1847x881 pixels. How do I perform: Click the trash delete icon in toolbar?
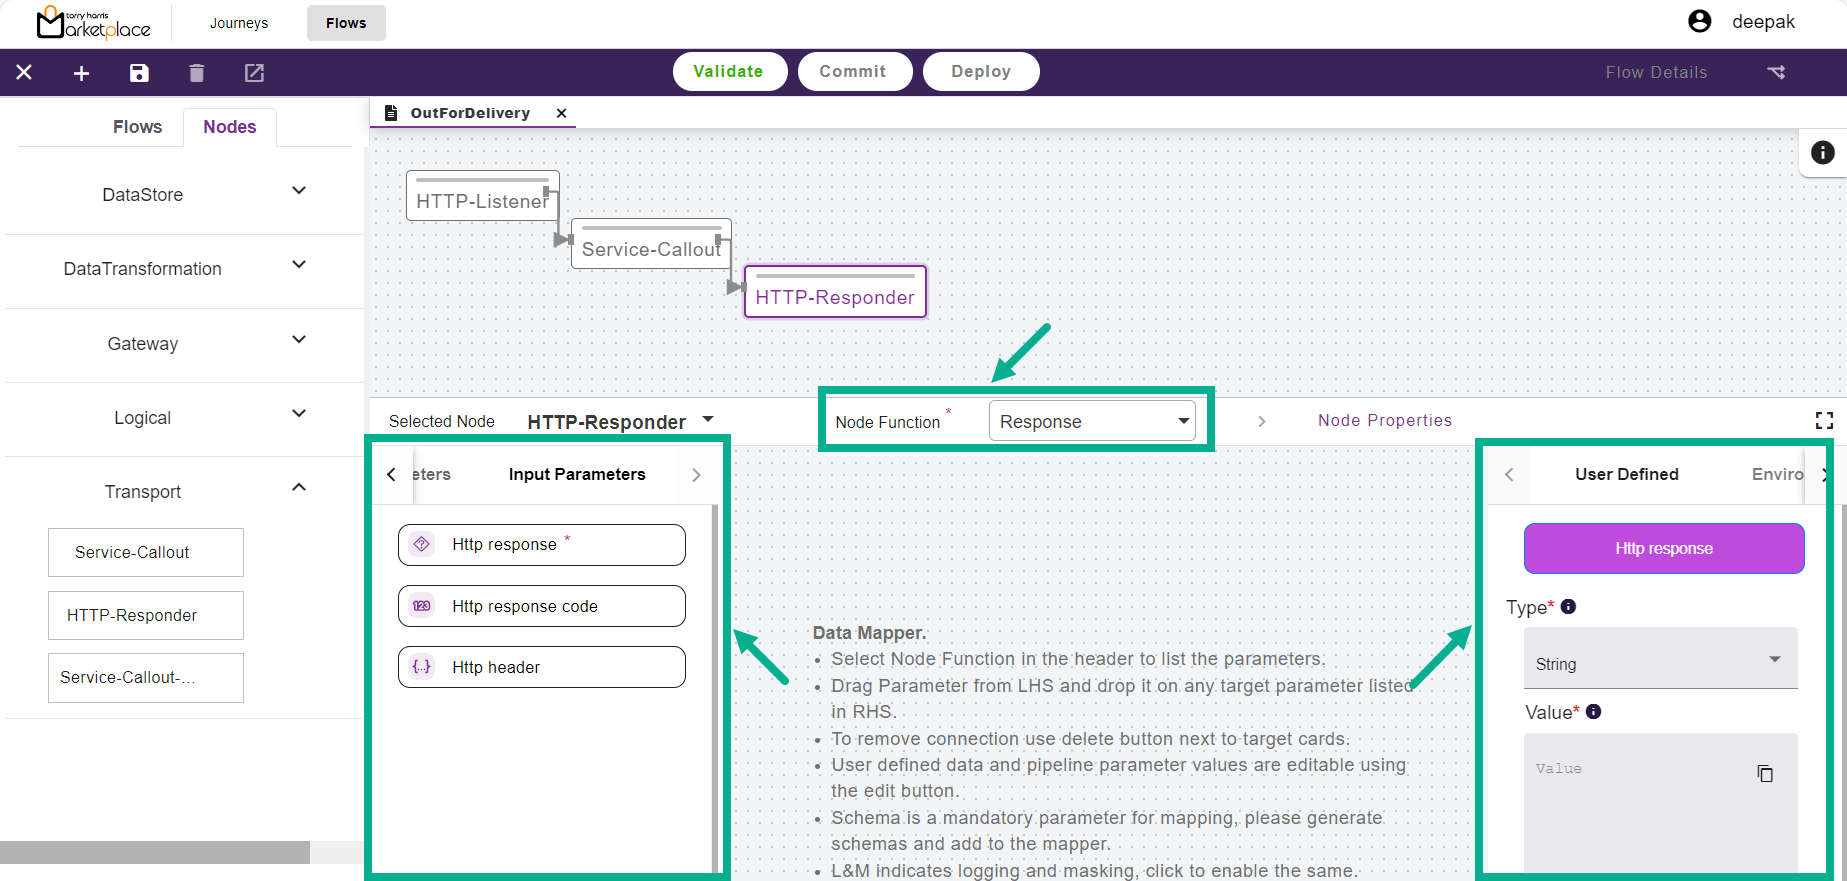(197, 73)
